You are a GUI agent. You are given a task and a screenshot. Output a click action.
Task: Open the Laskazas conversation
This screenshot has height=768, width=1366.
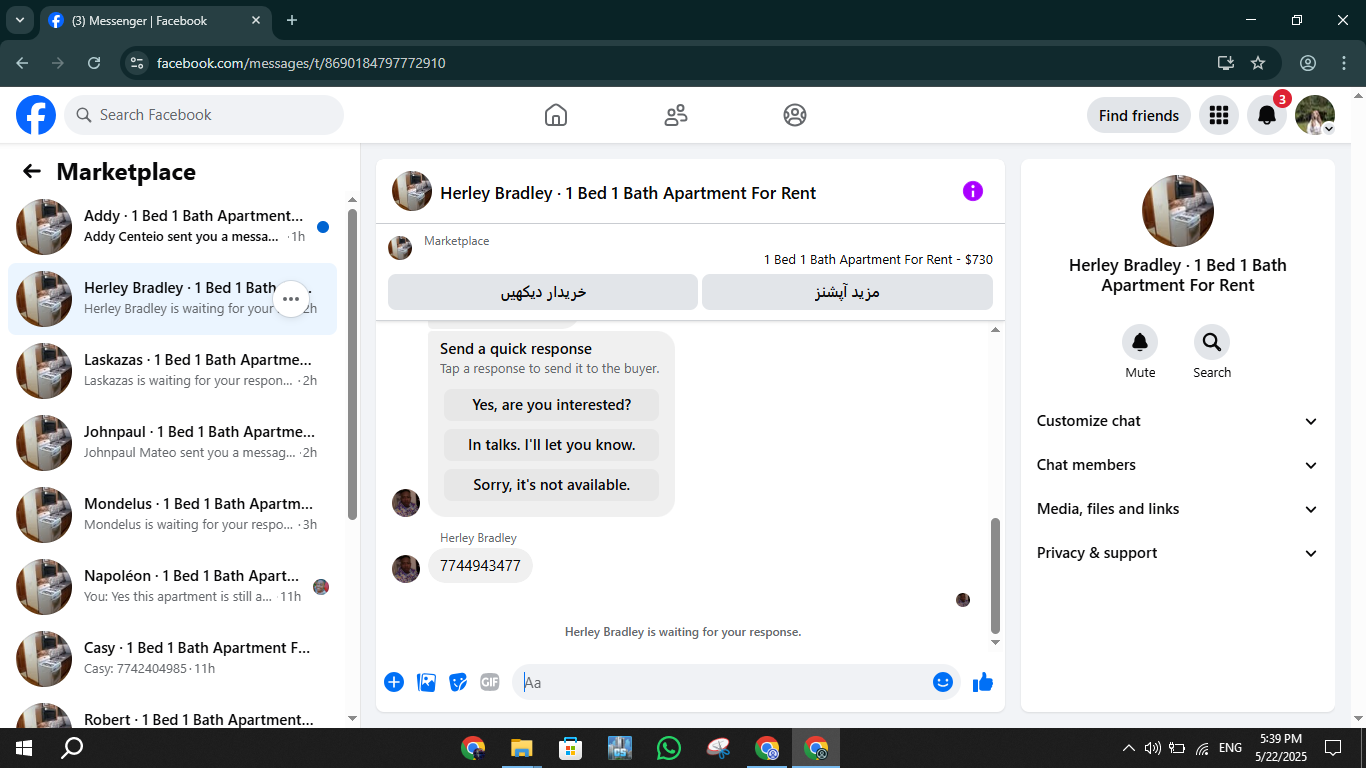coord(172,371)
